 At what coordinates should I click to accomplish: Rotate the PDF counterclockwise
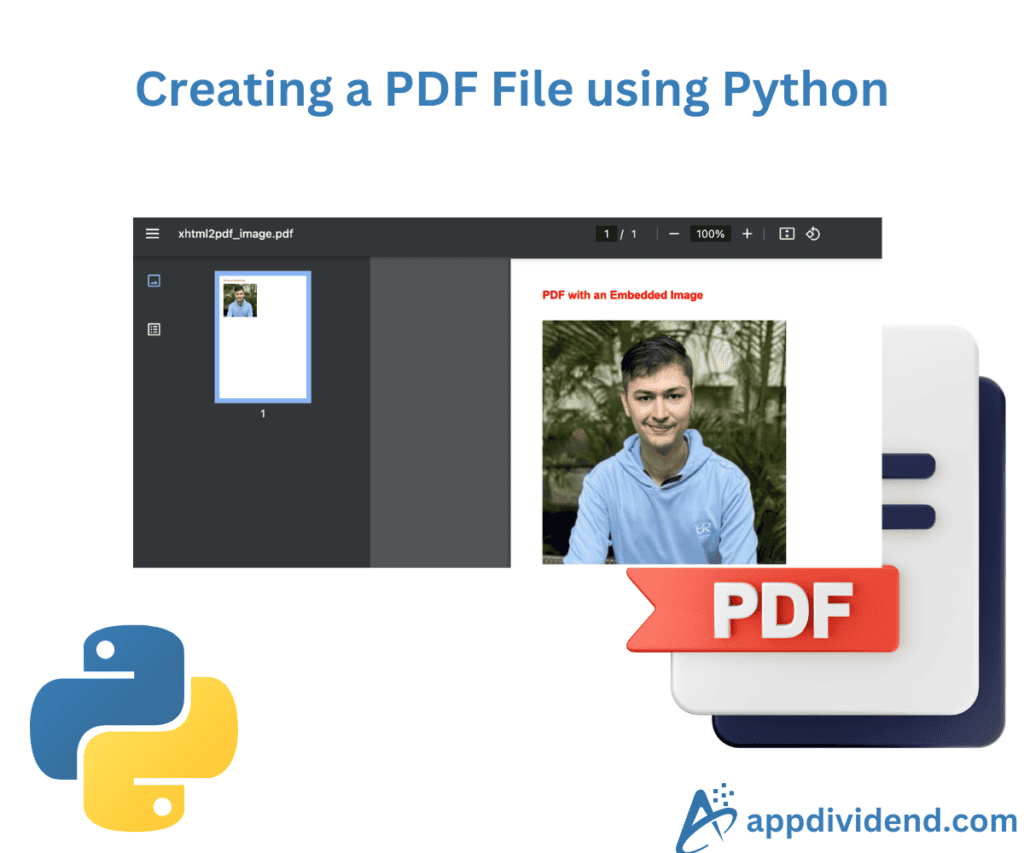[x=813, y=233]
